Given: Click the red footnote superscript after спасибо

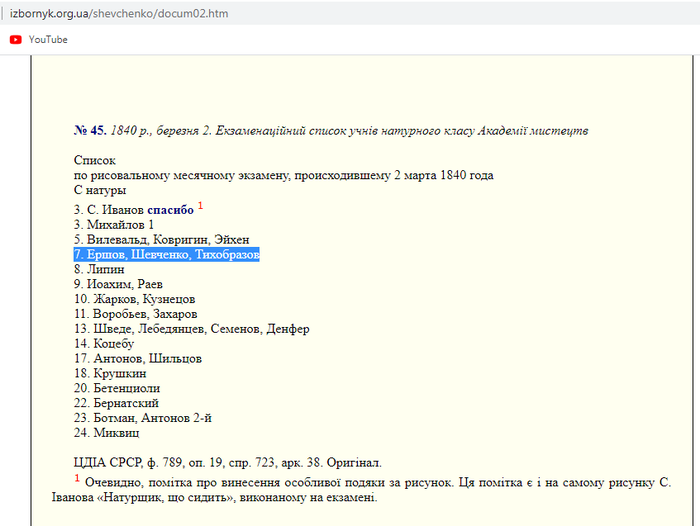Looking at the screenshot, I should pos(199,206).
